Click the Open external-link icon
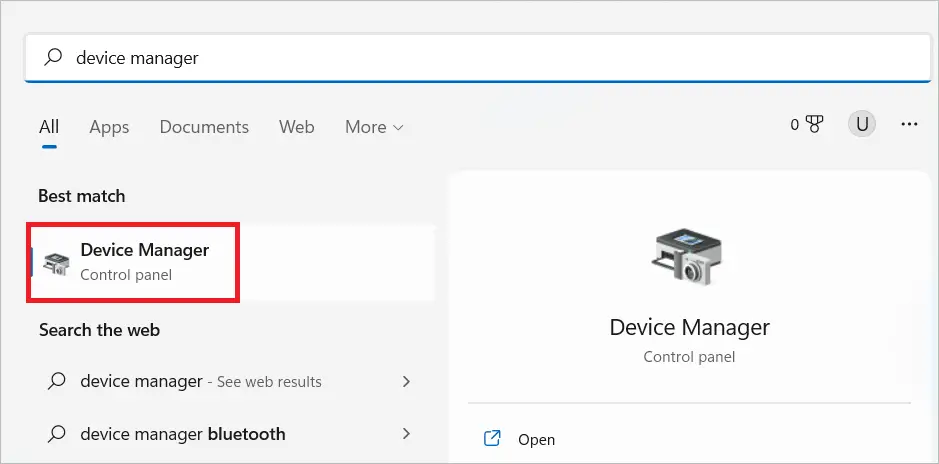Screen dimensions: 939x464 point(492,438)
